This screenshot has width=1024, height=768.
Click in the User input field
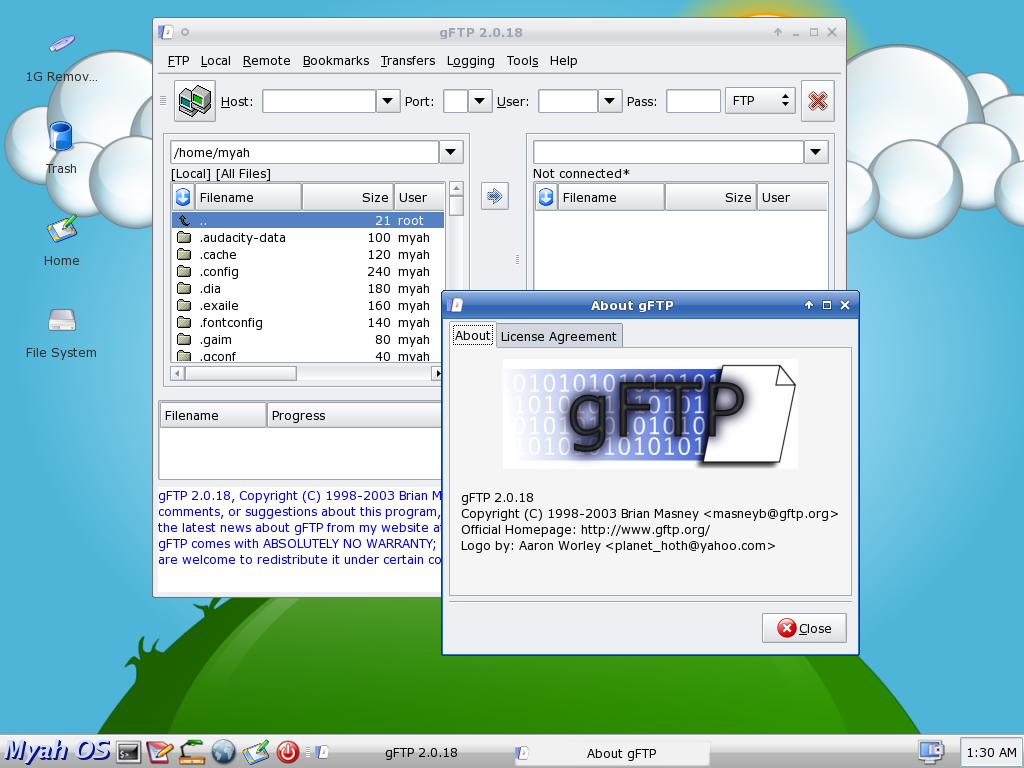(568, 101)
